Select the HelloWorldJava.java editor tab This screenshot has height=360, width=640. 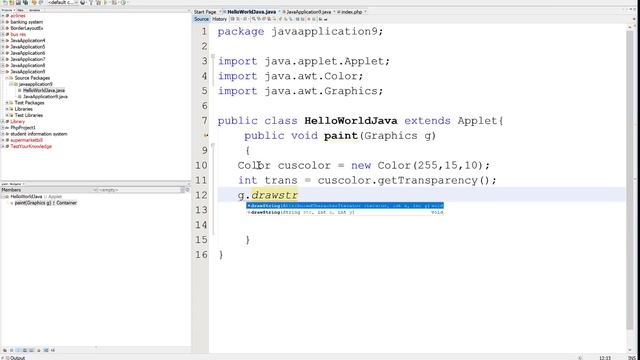pyautogui.click(x=251, y=12)
